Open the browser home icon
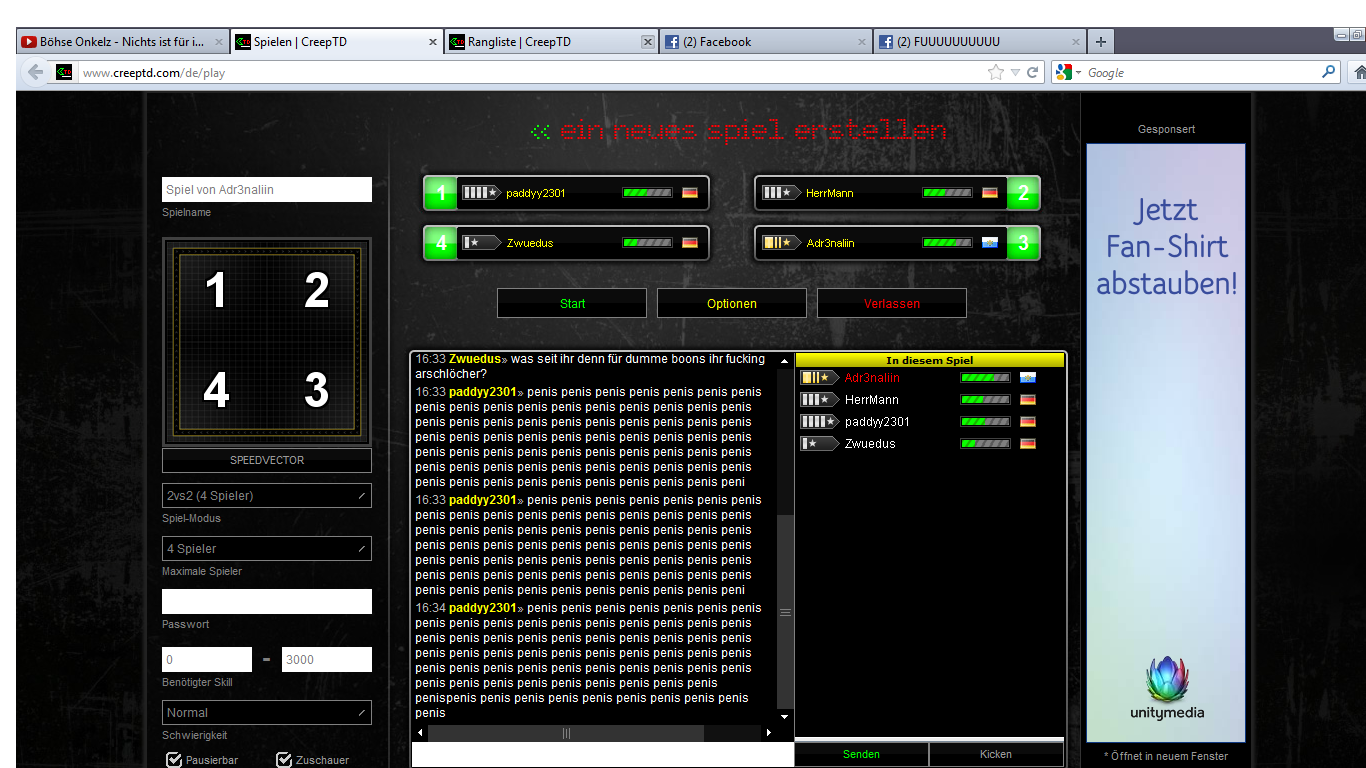Viewport: 1366px width, 768px height. pos(1359,72)
